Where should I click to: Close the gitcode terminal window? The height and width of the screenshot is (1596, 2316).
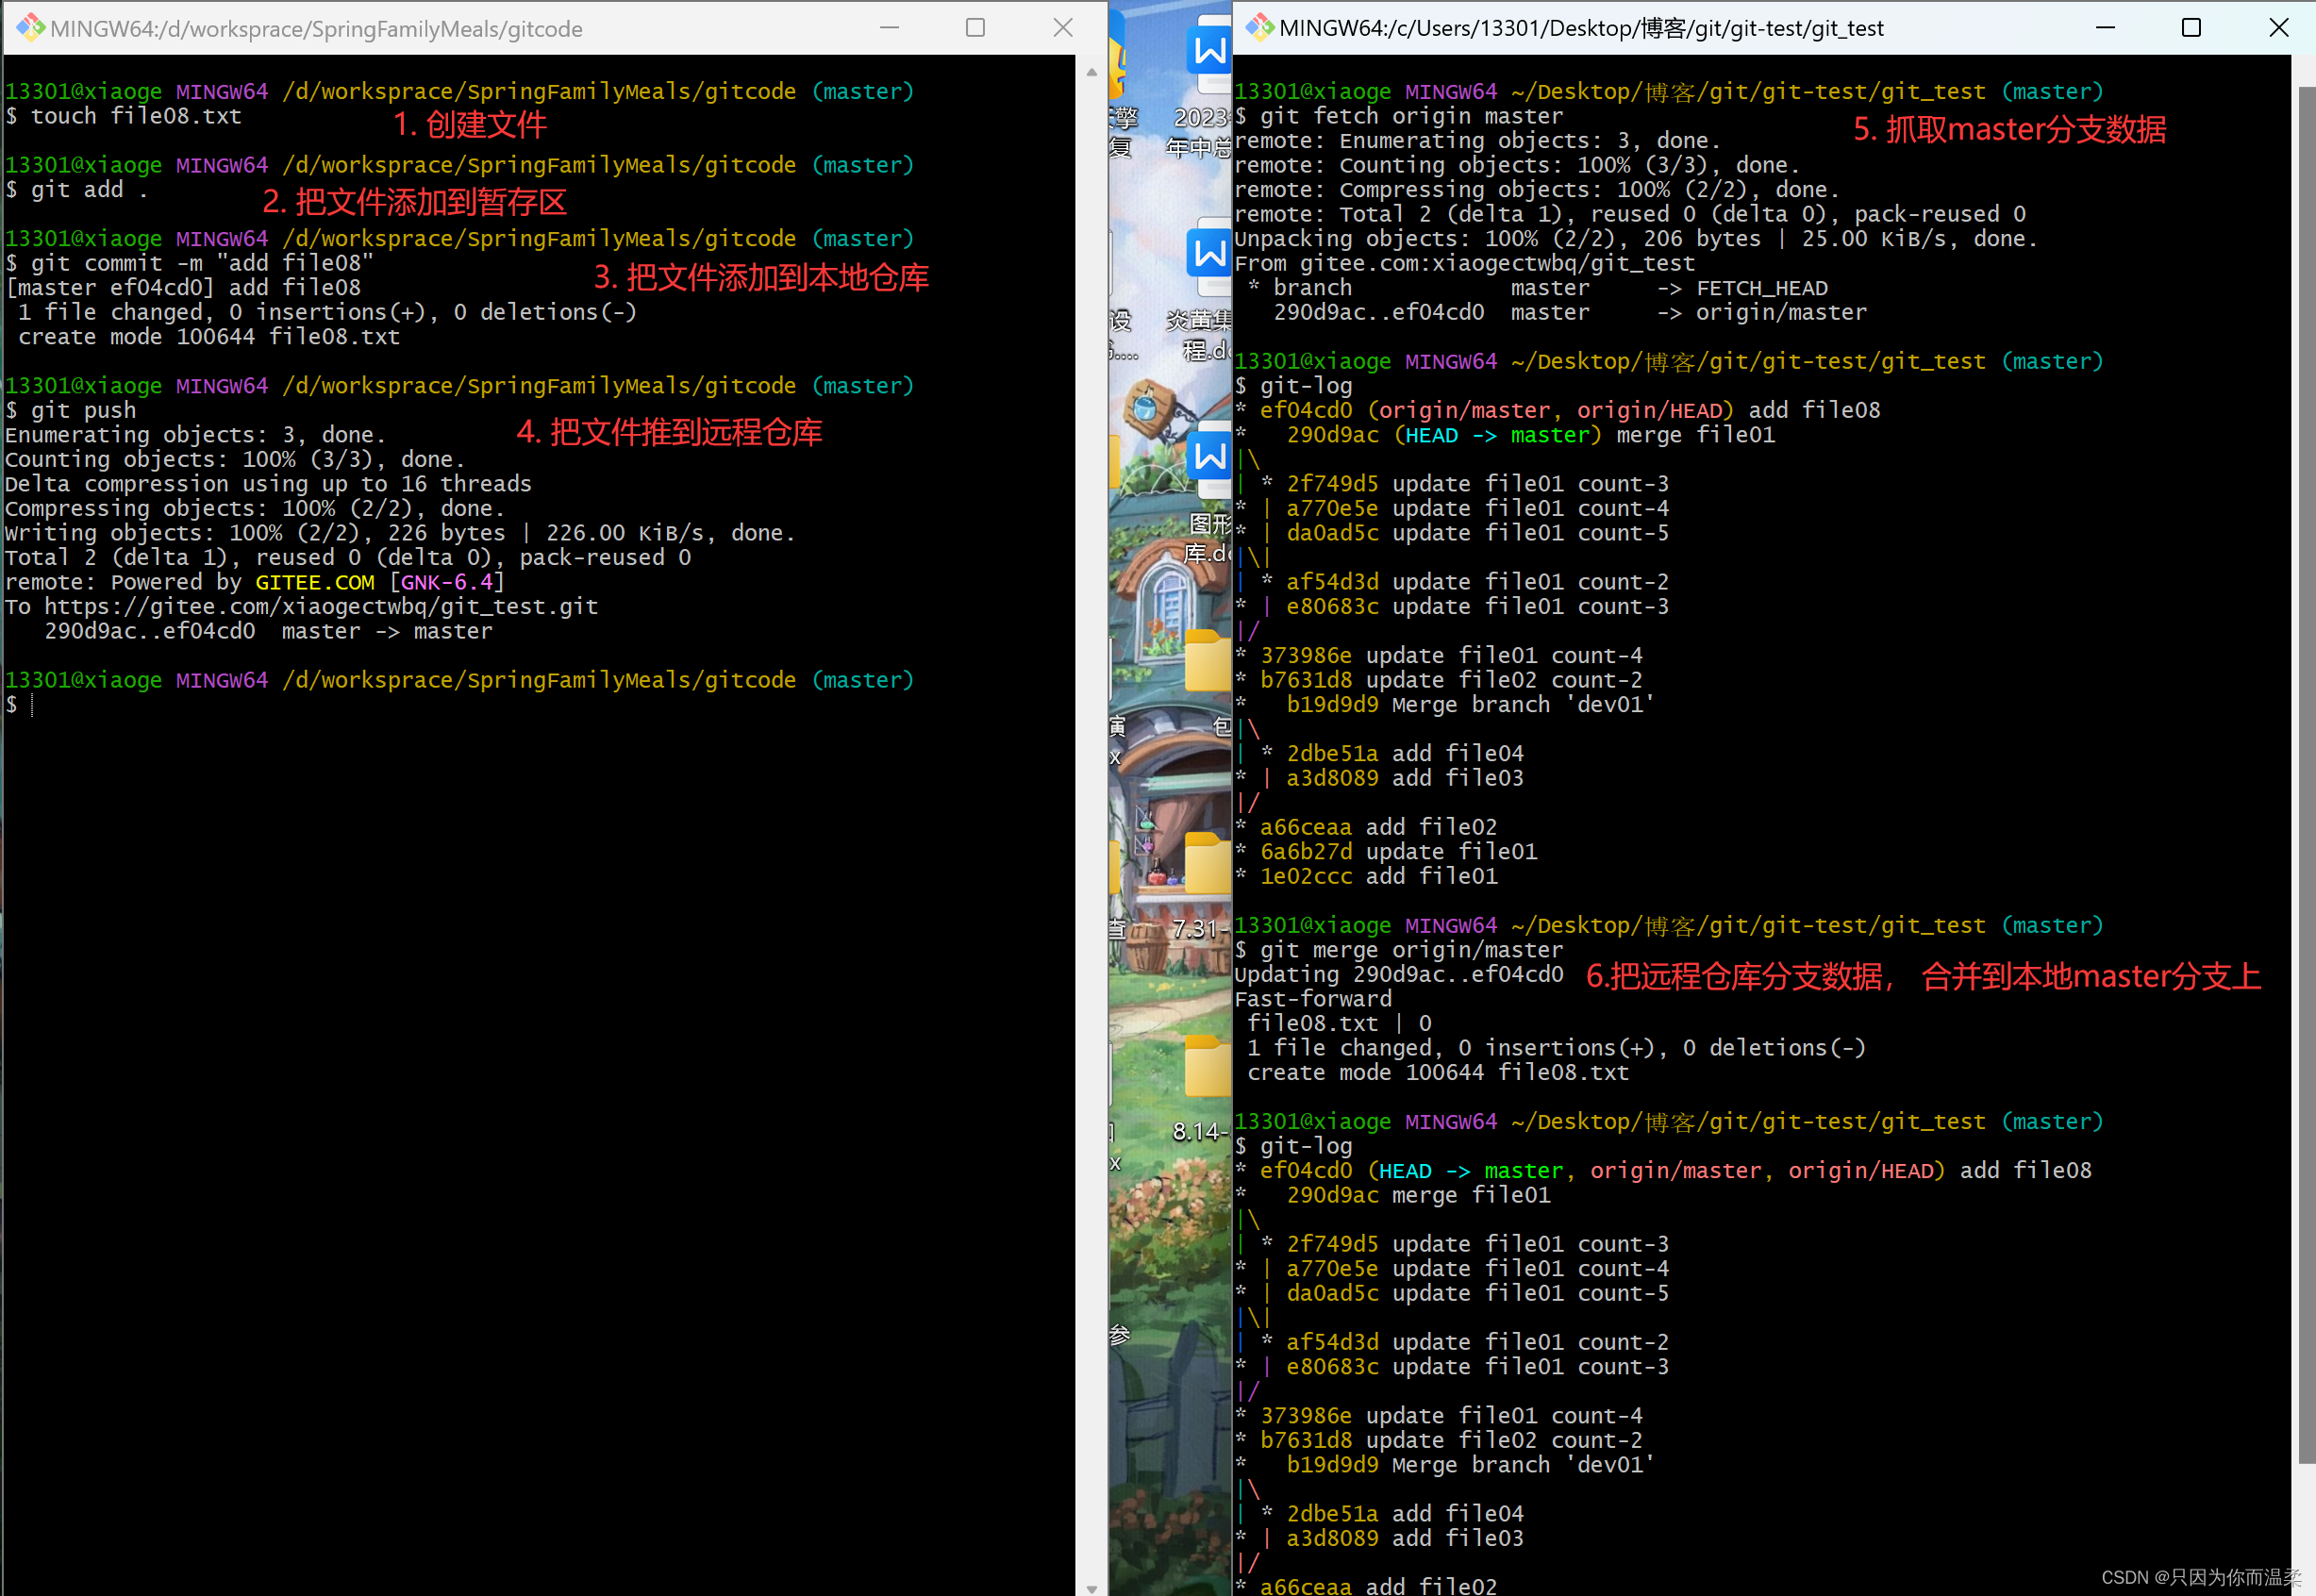point(1062,28)
